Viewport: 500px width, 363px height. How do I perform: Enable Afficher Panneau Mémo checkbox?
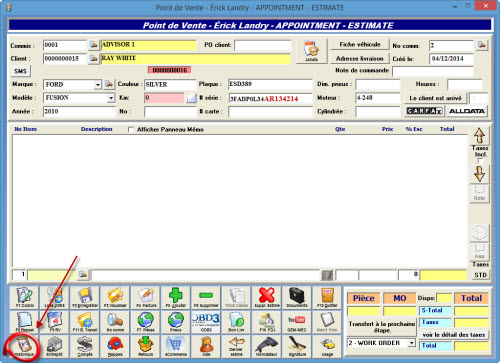131,129
